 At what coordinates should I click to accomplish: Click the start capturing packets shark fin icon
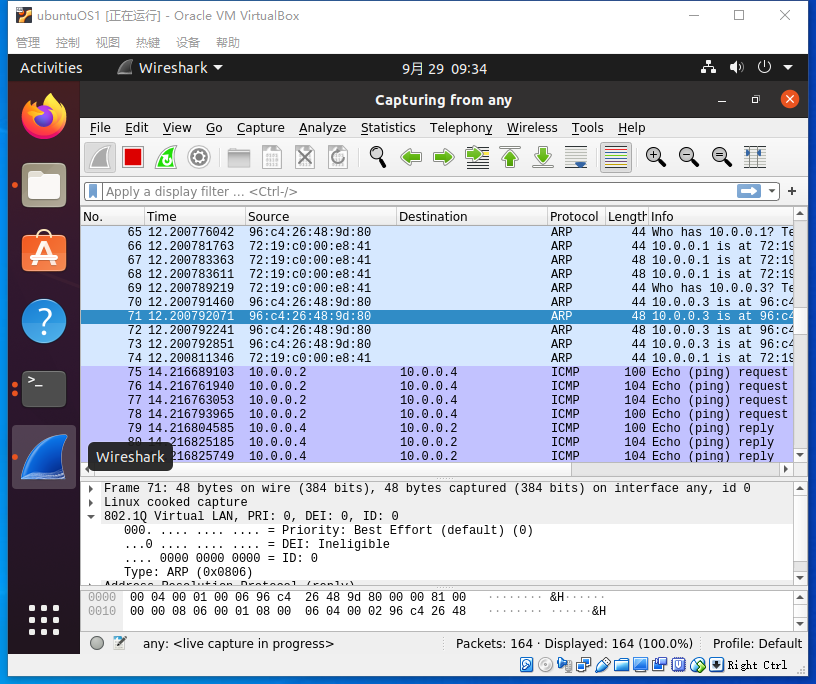tap(100, 157)
